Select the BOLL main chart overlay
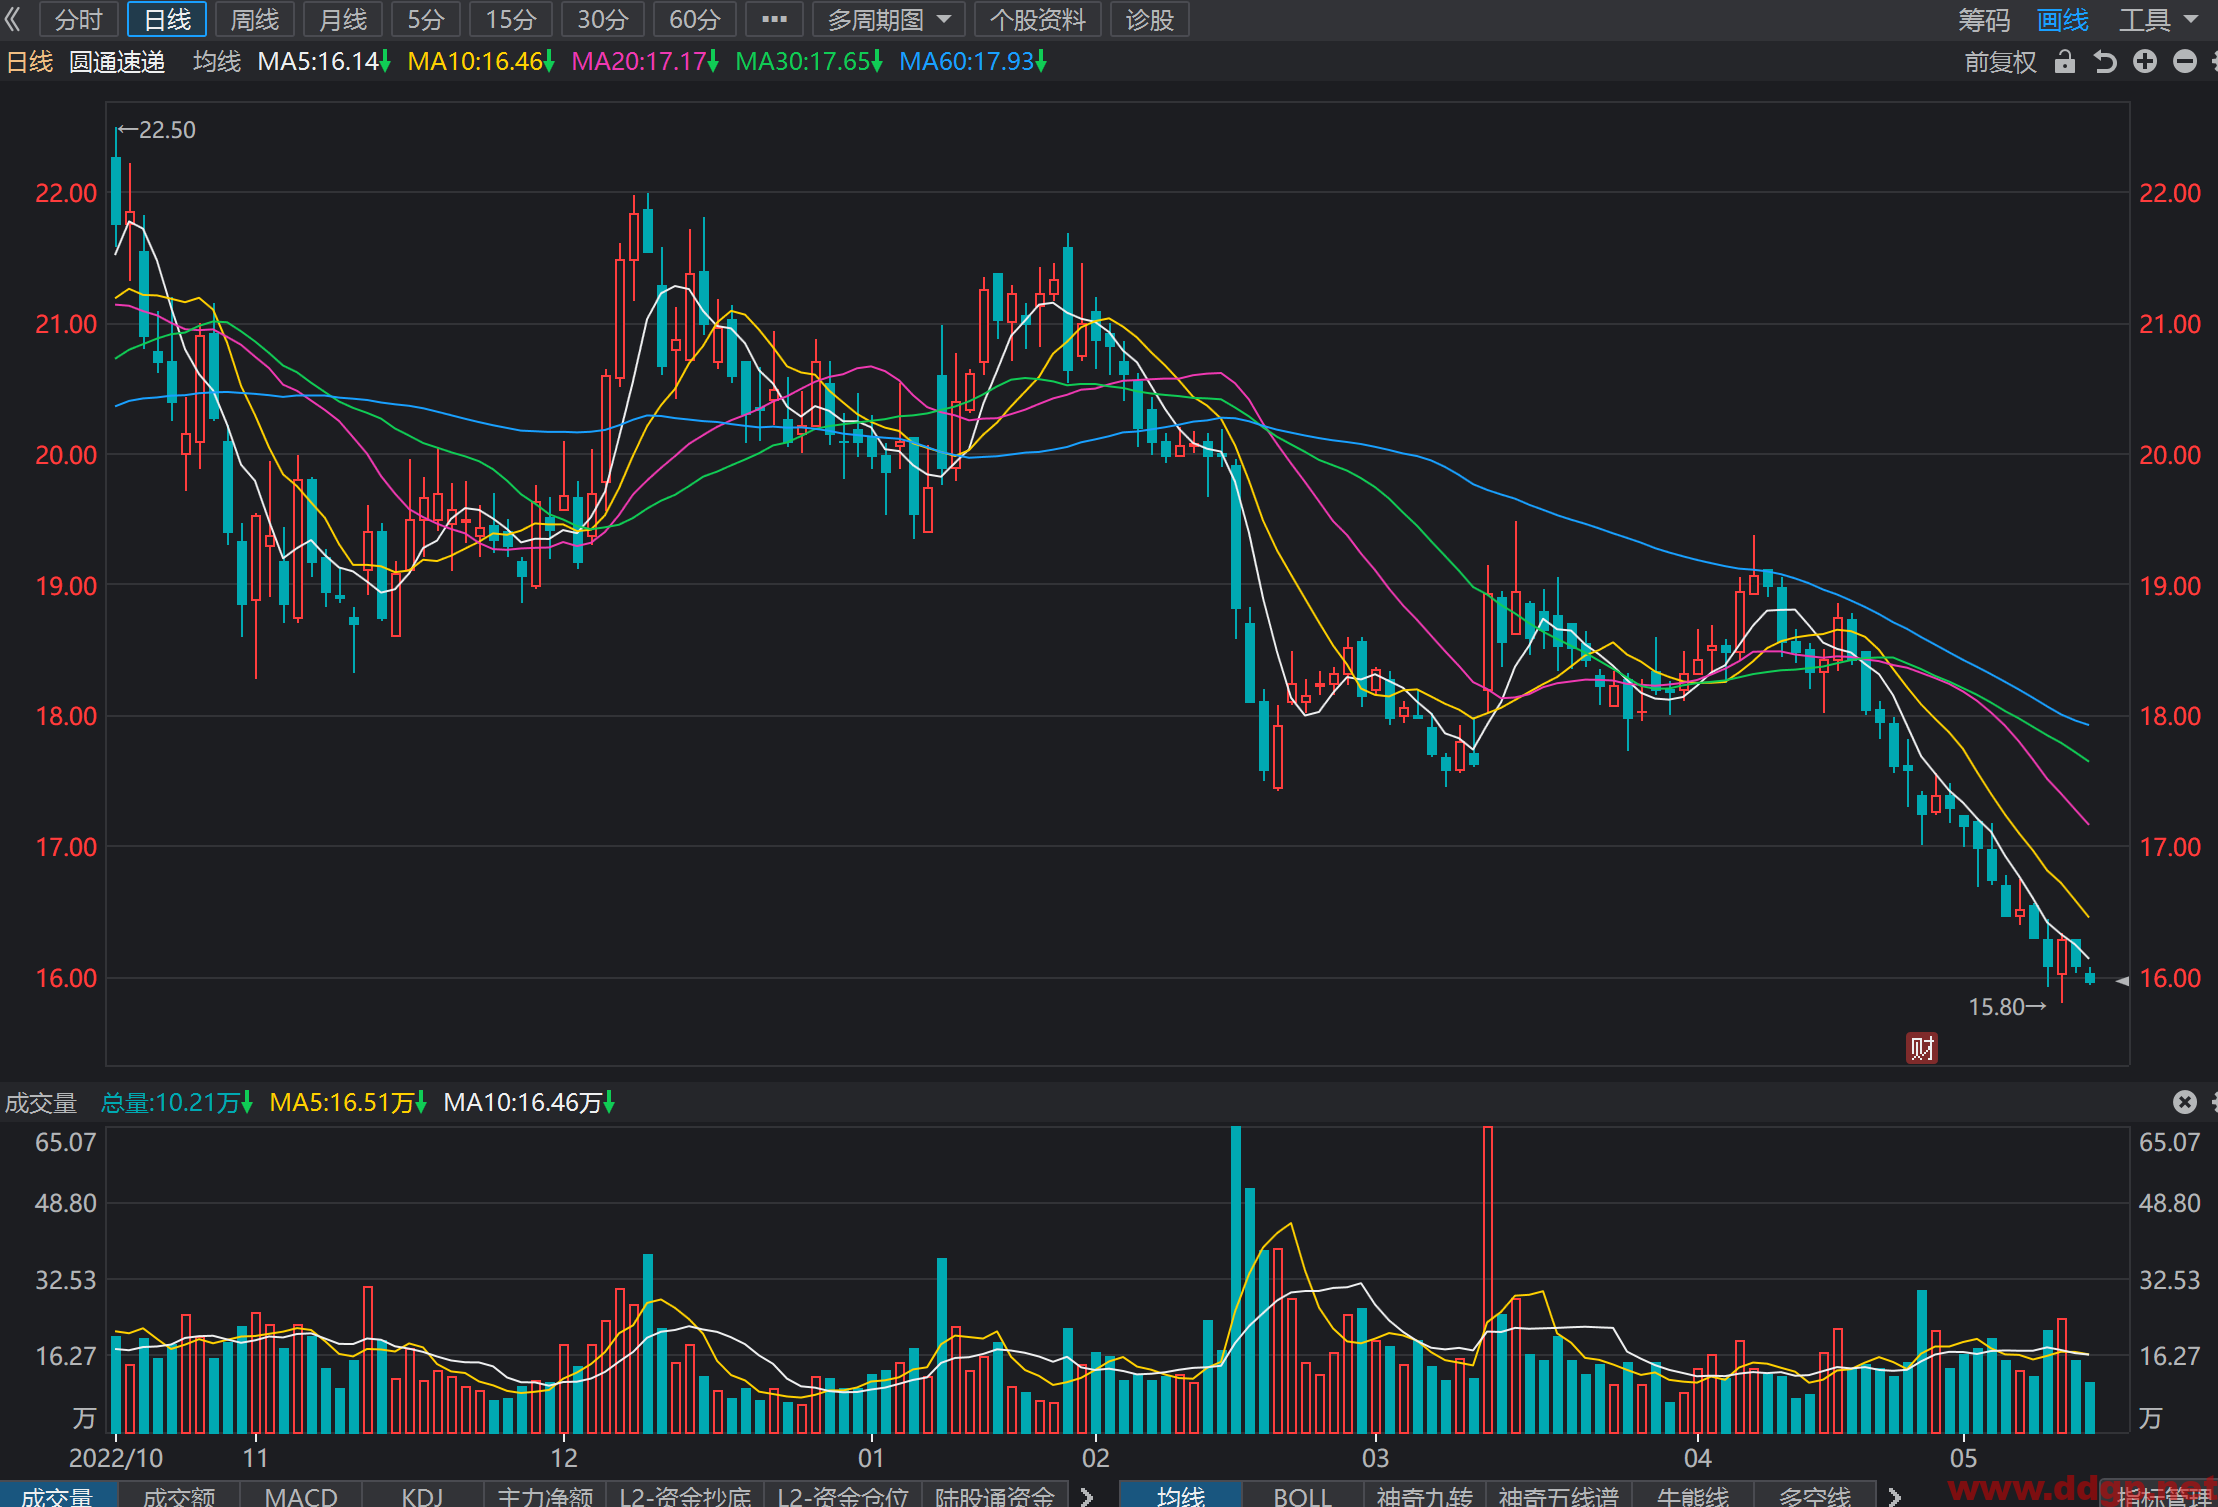 [1302, 1496]
